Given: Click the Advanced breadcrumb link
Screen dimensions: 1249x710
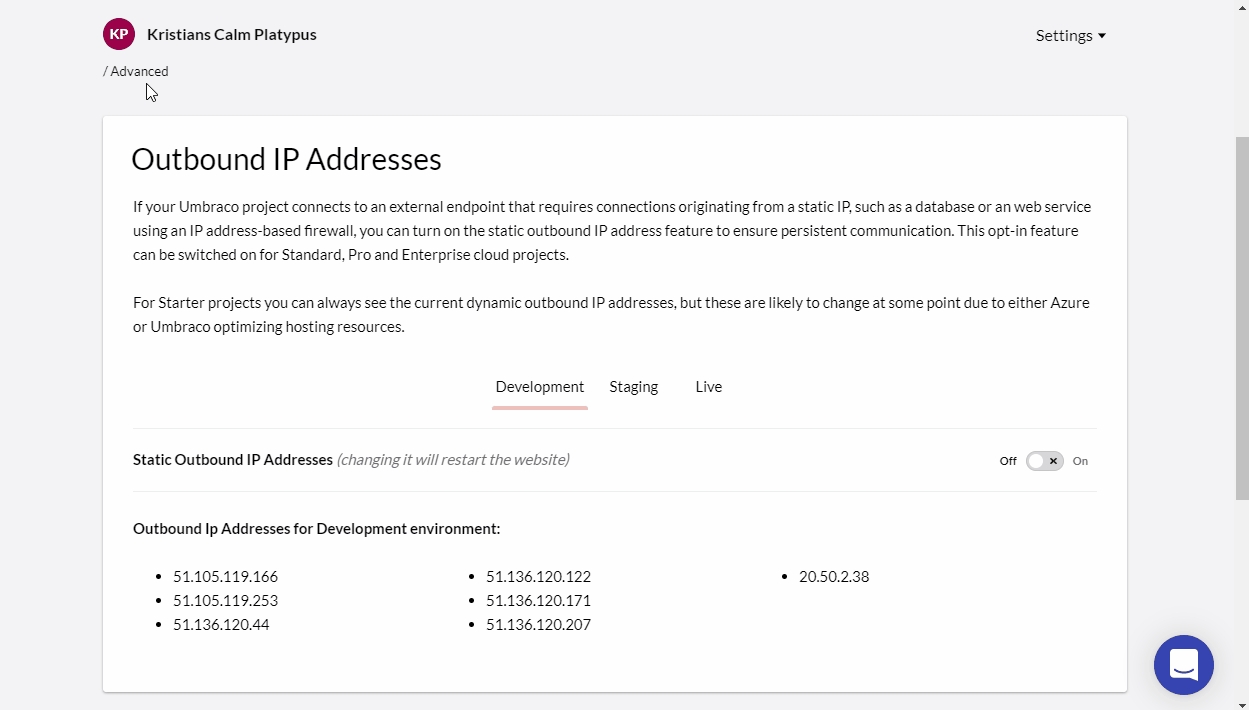Looking at the screenshot, I should (x=139, y=71).
